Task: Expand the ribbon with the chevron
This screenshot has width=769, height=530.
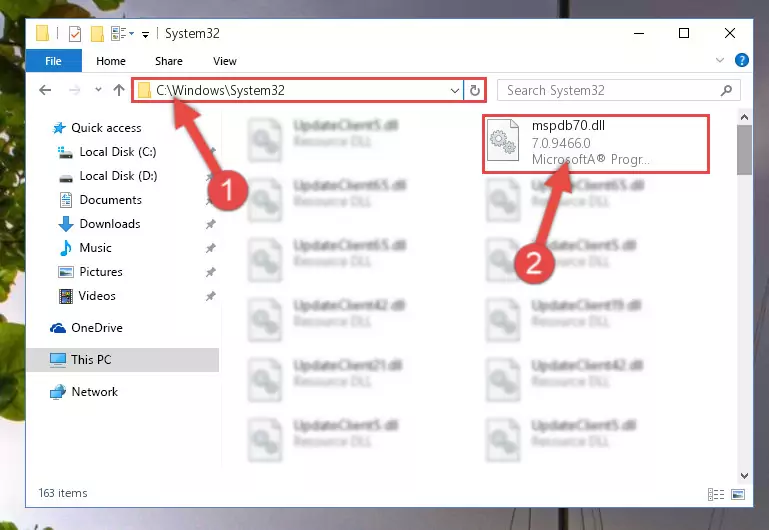Action: tap(719, 60)
